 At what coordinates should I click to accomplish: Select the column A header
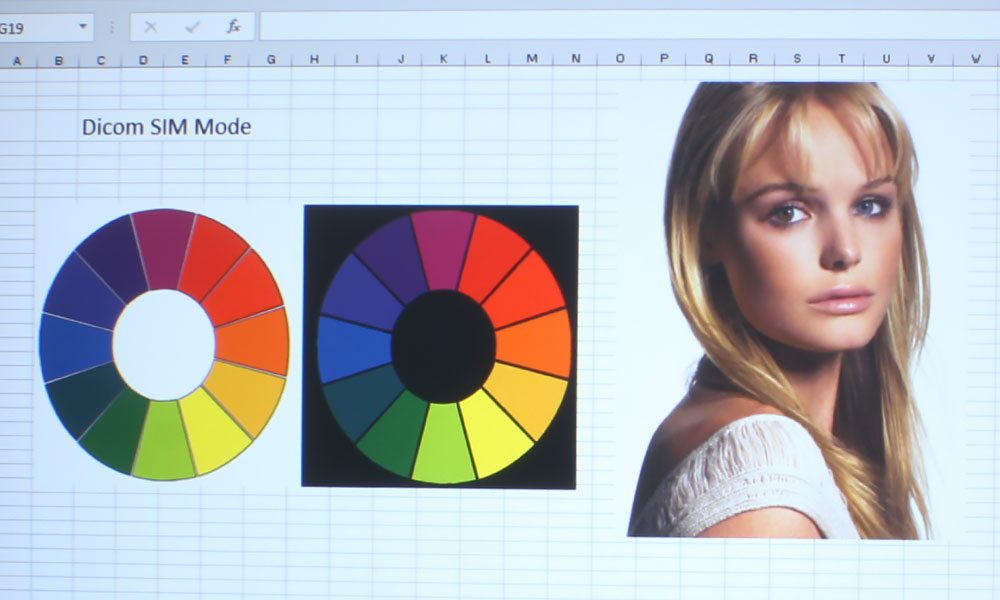pyautogui.click(x=16, y=60)
